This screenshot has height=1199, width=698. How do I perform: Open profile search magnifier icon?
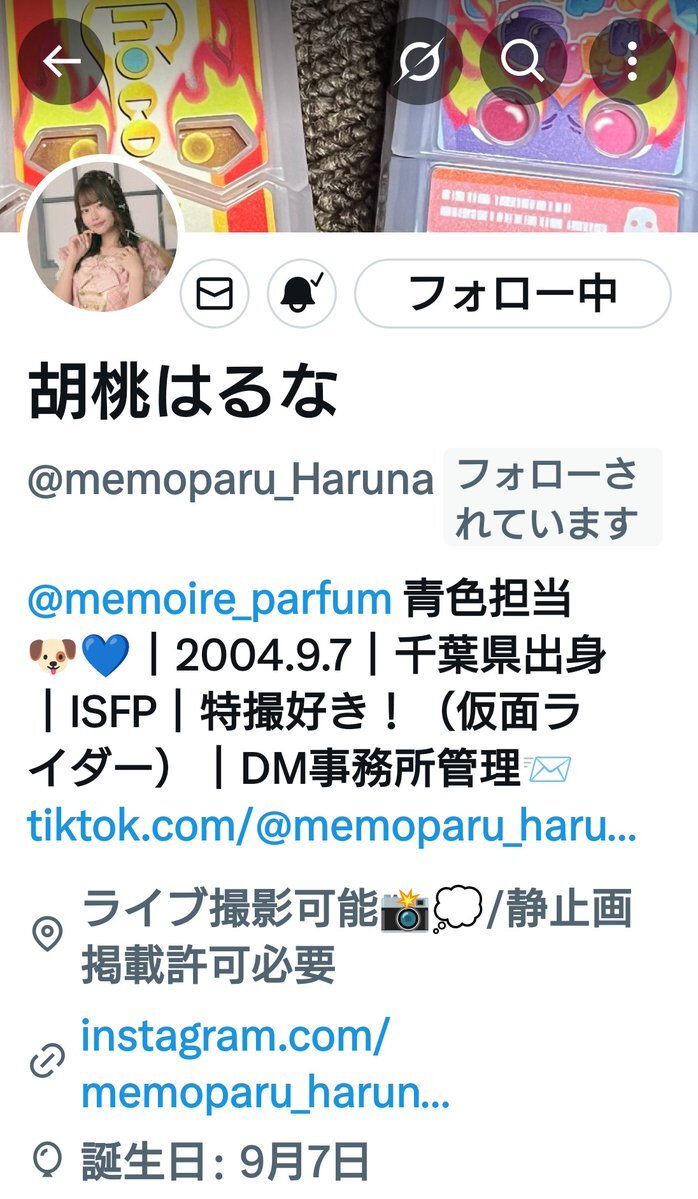(523, 60)
